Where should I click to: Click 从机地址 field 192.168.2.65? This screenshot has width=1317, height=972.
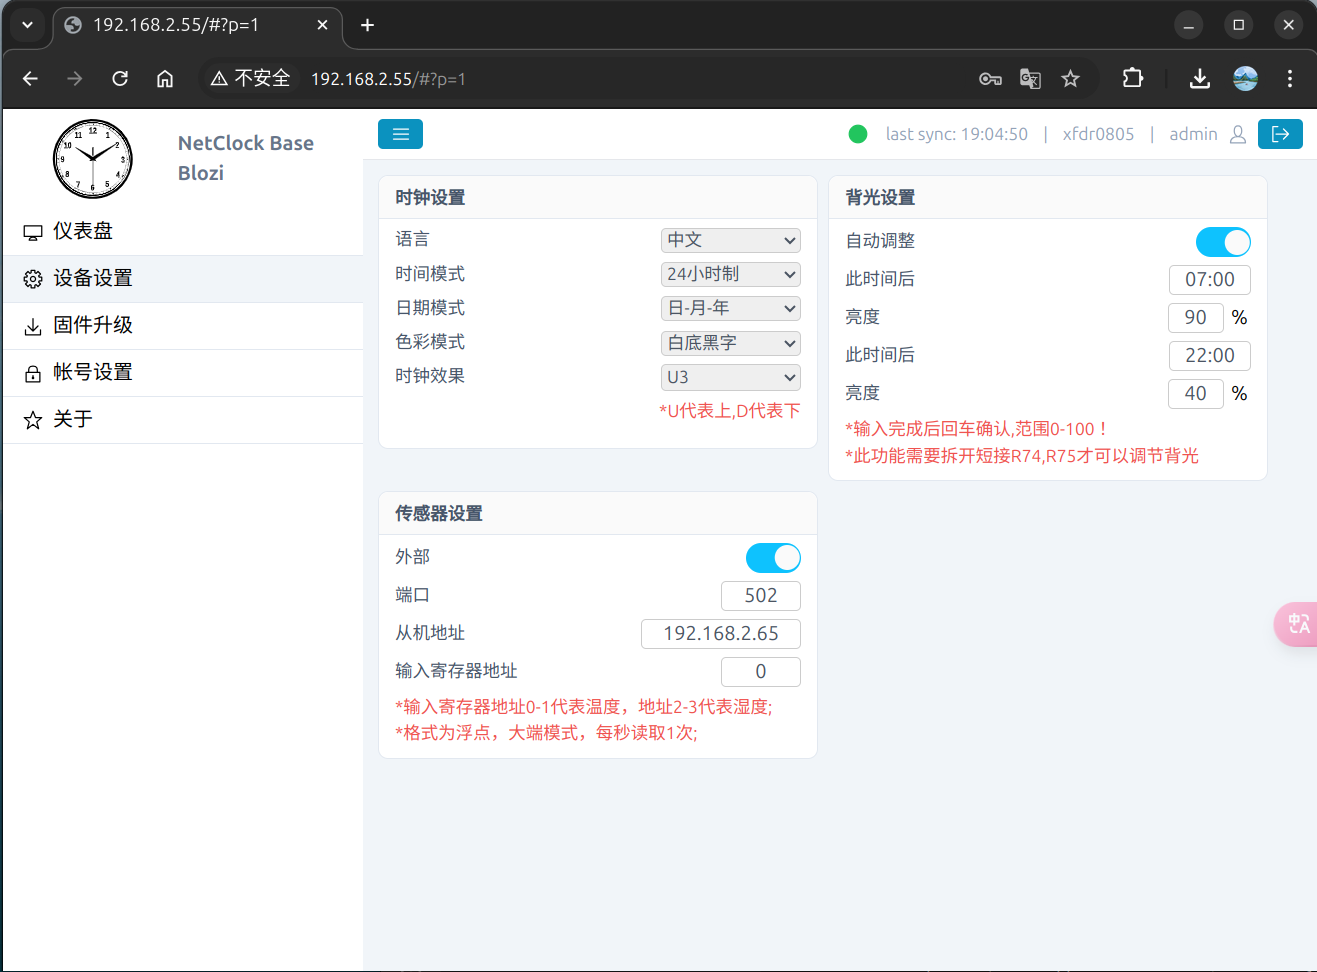[721, 634]
